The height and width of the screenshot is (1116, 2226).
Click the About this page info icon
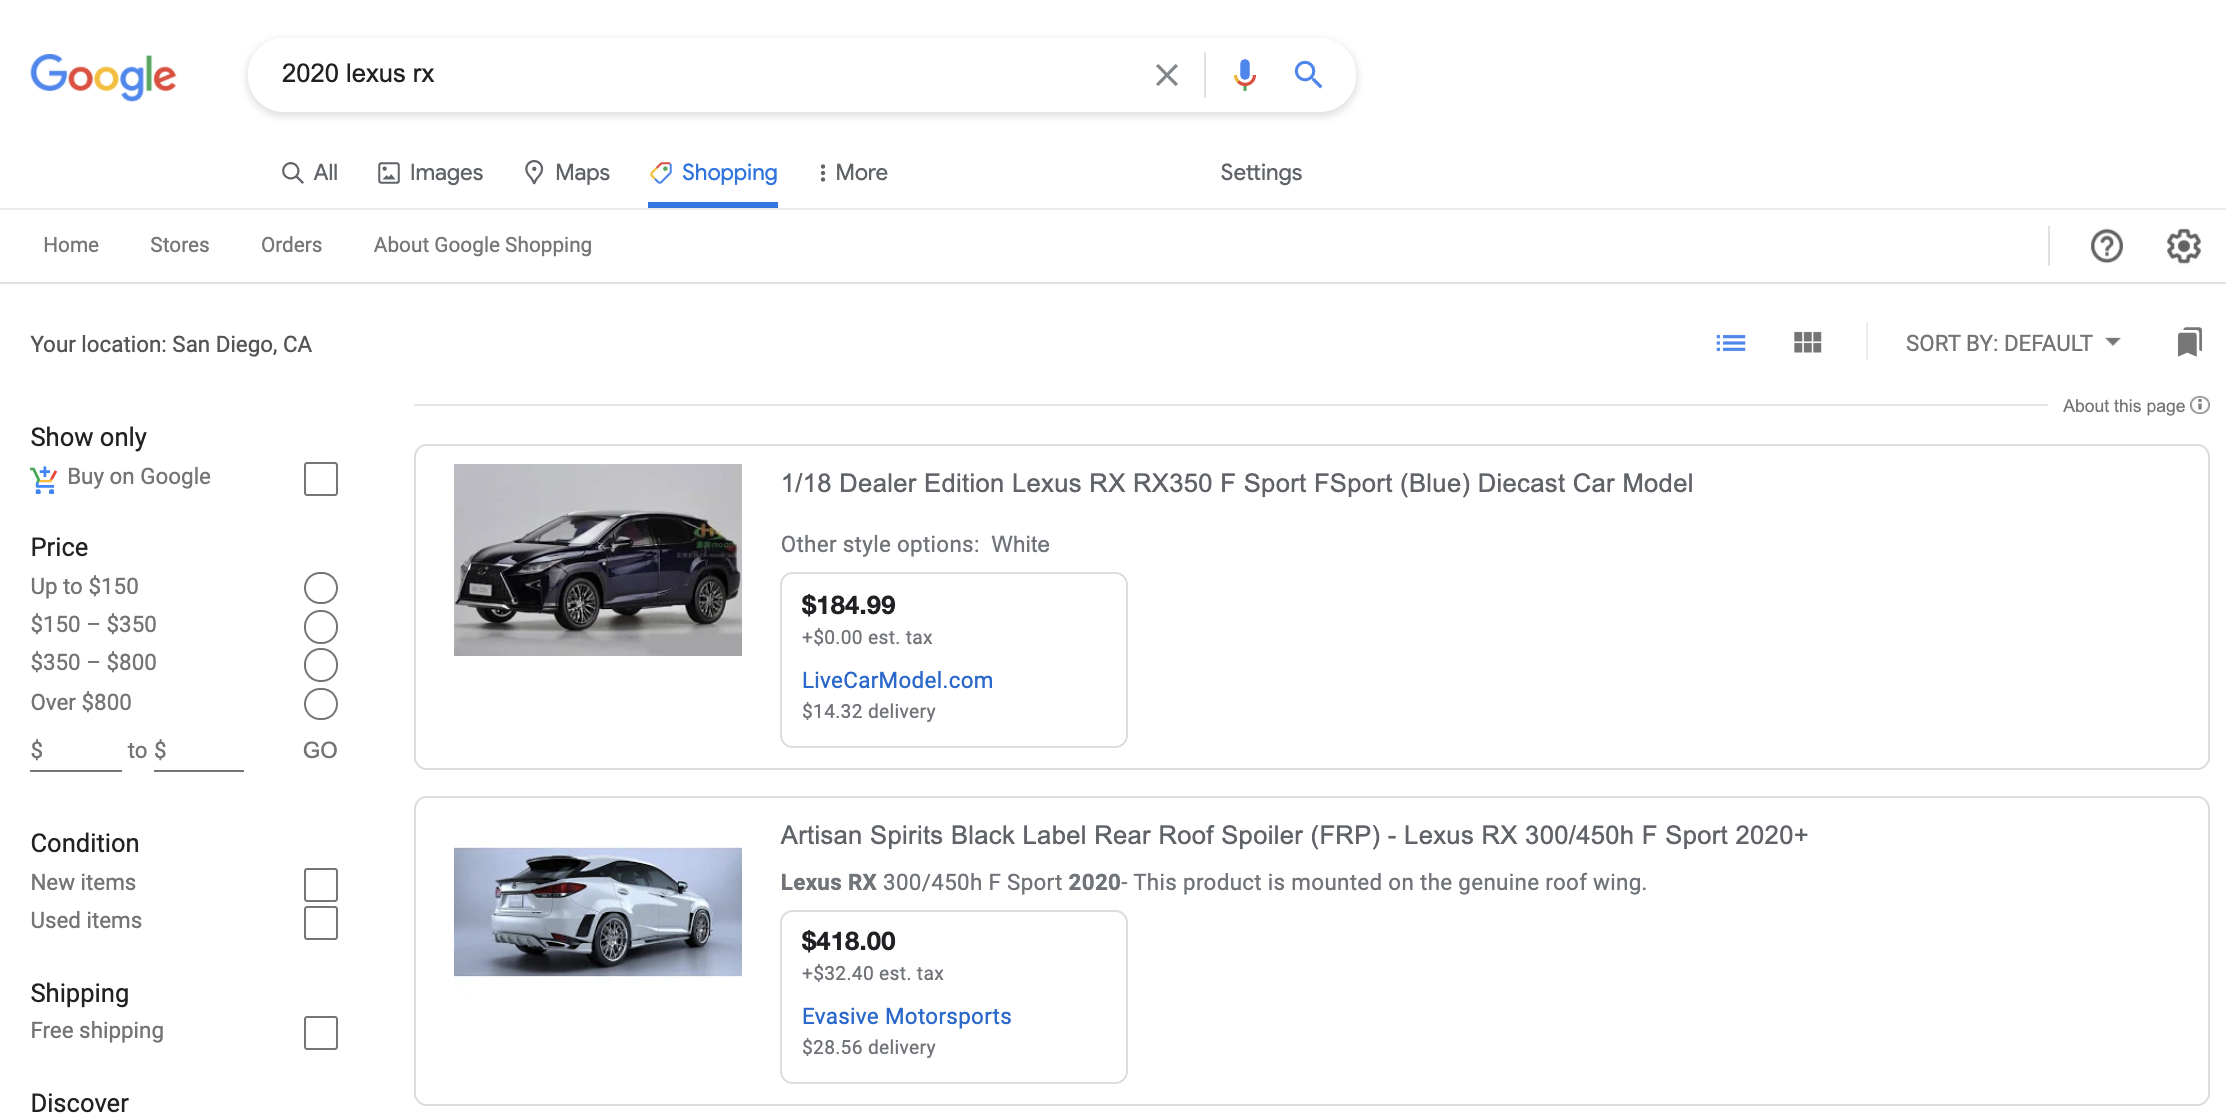2200,405
